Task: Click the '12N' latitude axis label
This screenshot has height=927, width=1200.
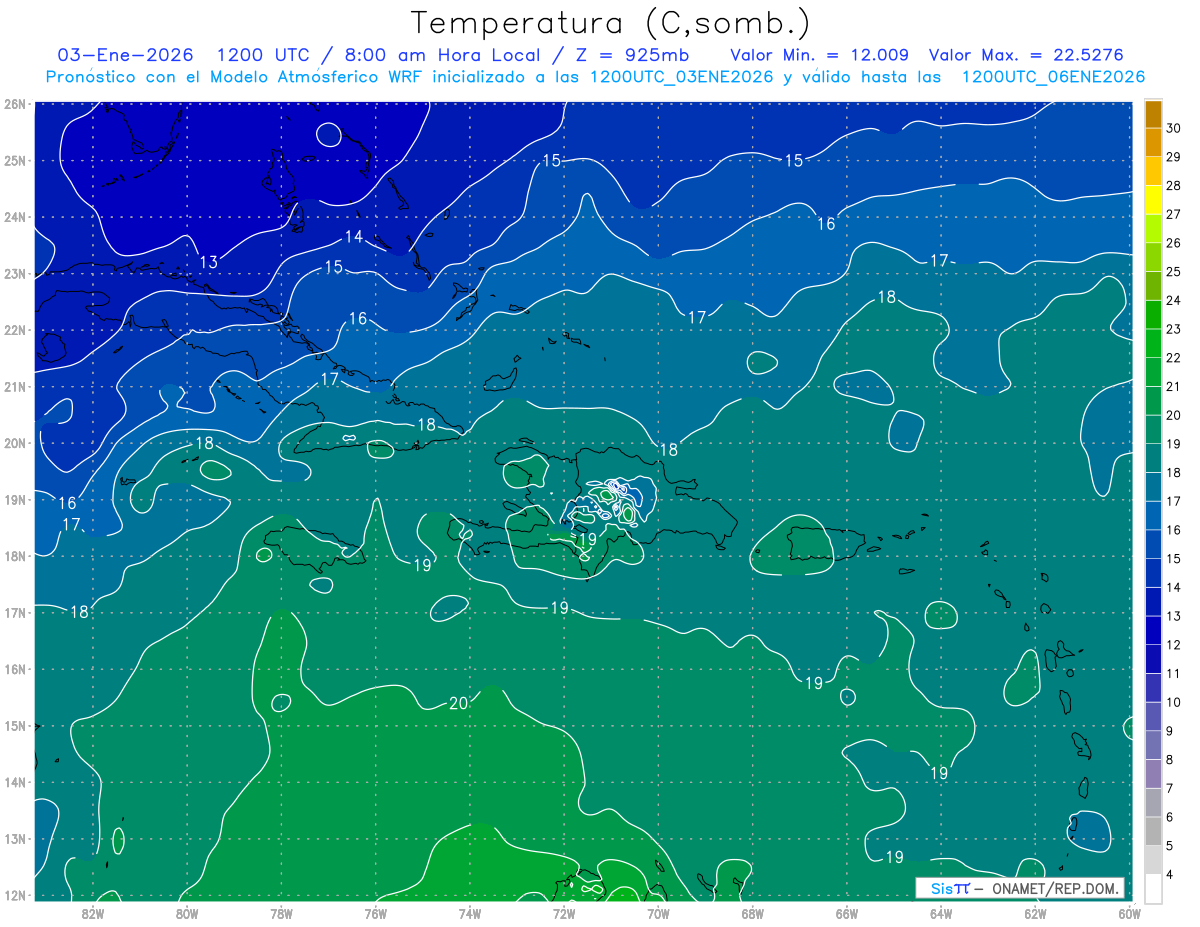Action: point(14,895)
